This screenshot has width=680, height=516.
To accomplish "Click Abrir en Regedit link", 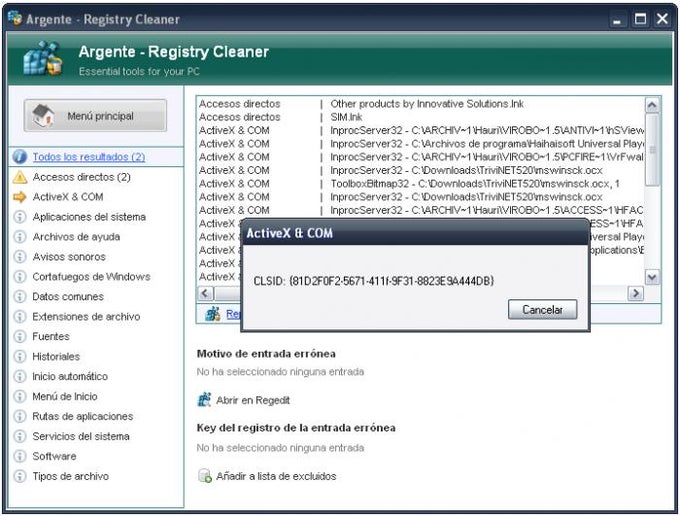I will 253,400.
